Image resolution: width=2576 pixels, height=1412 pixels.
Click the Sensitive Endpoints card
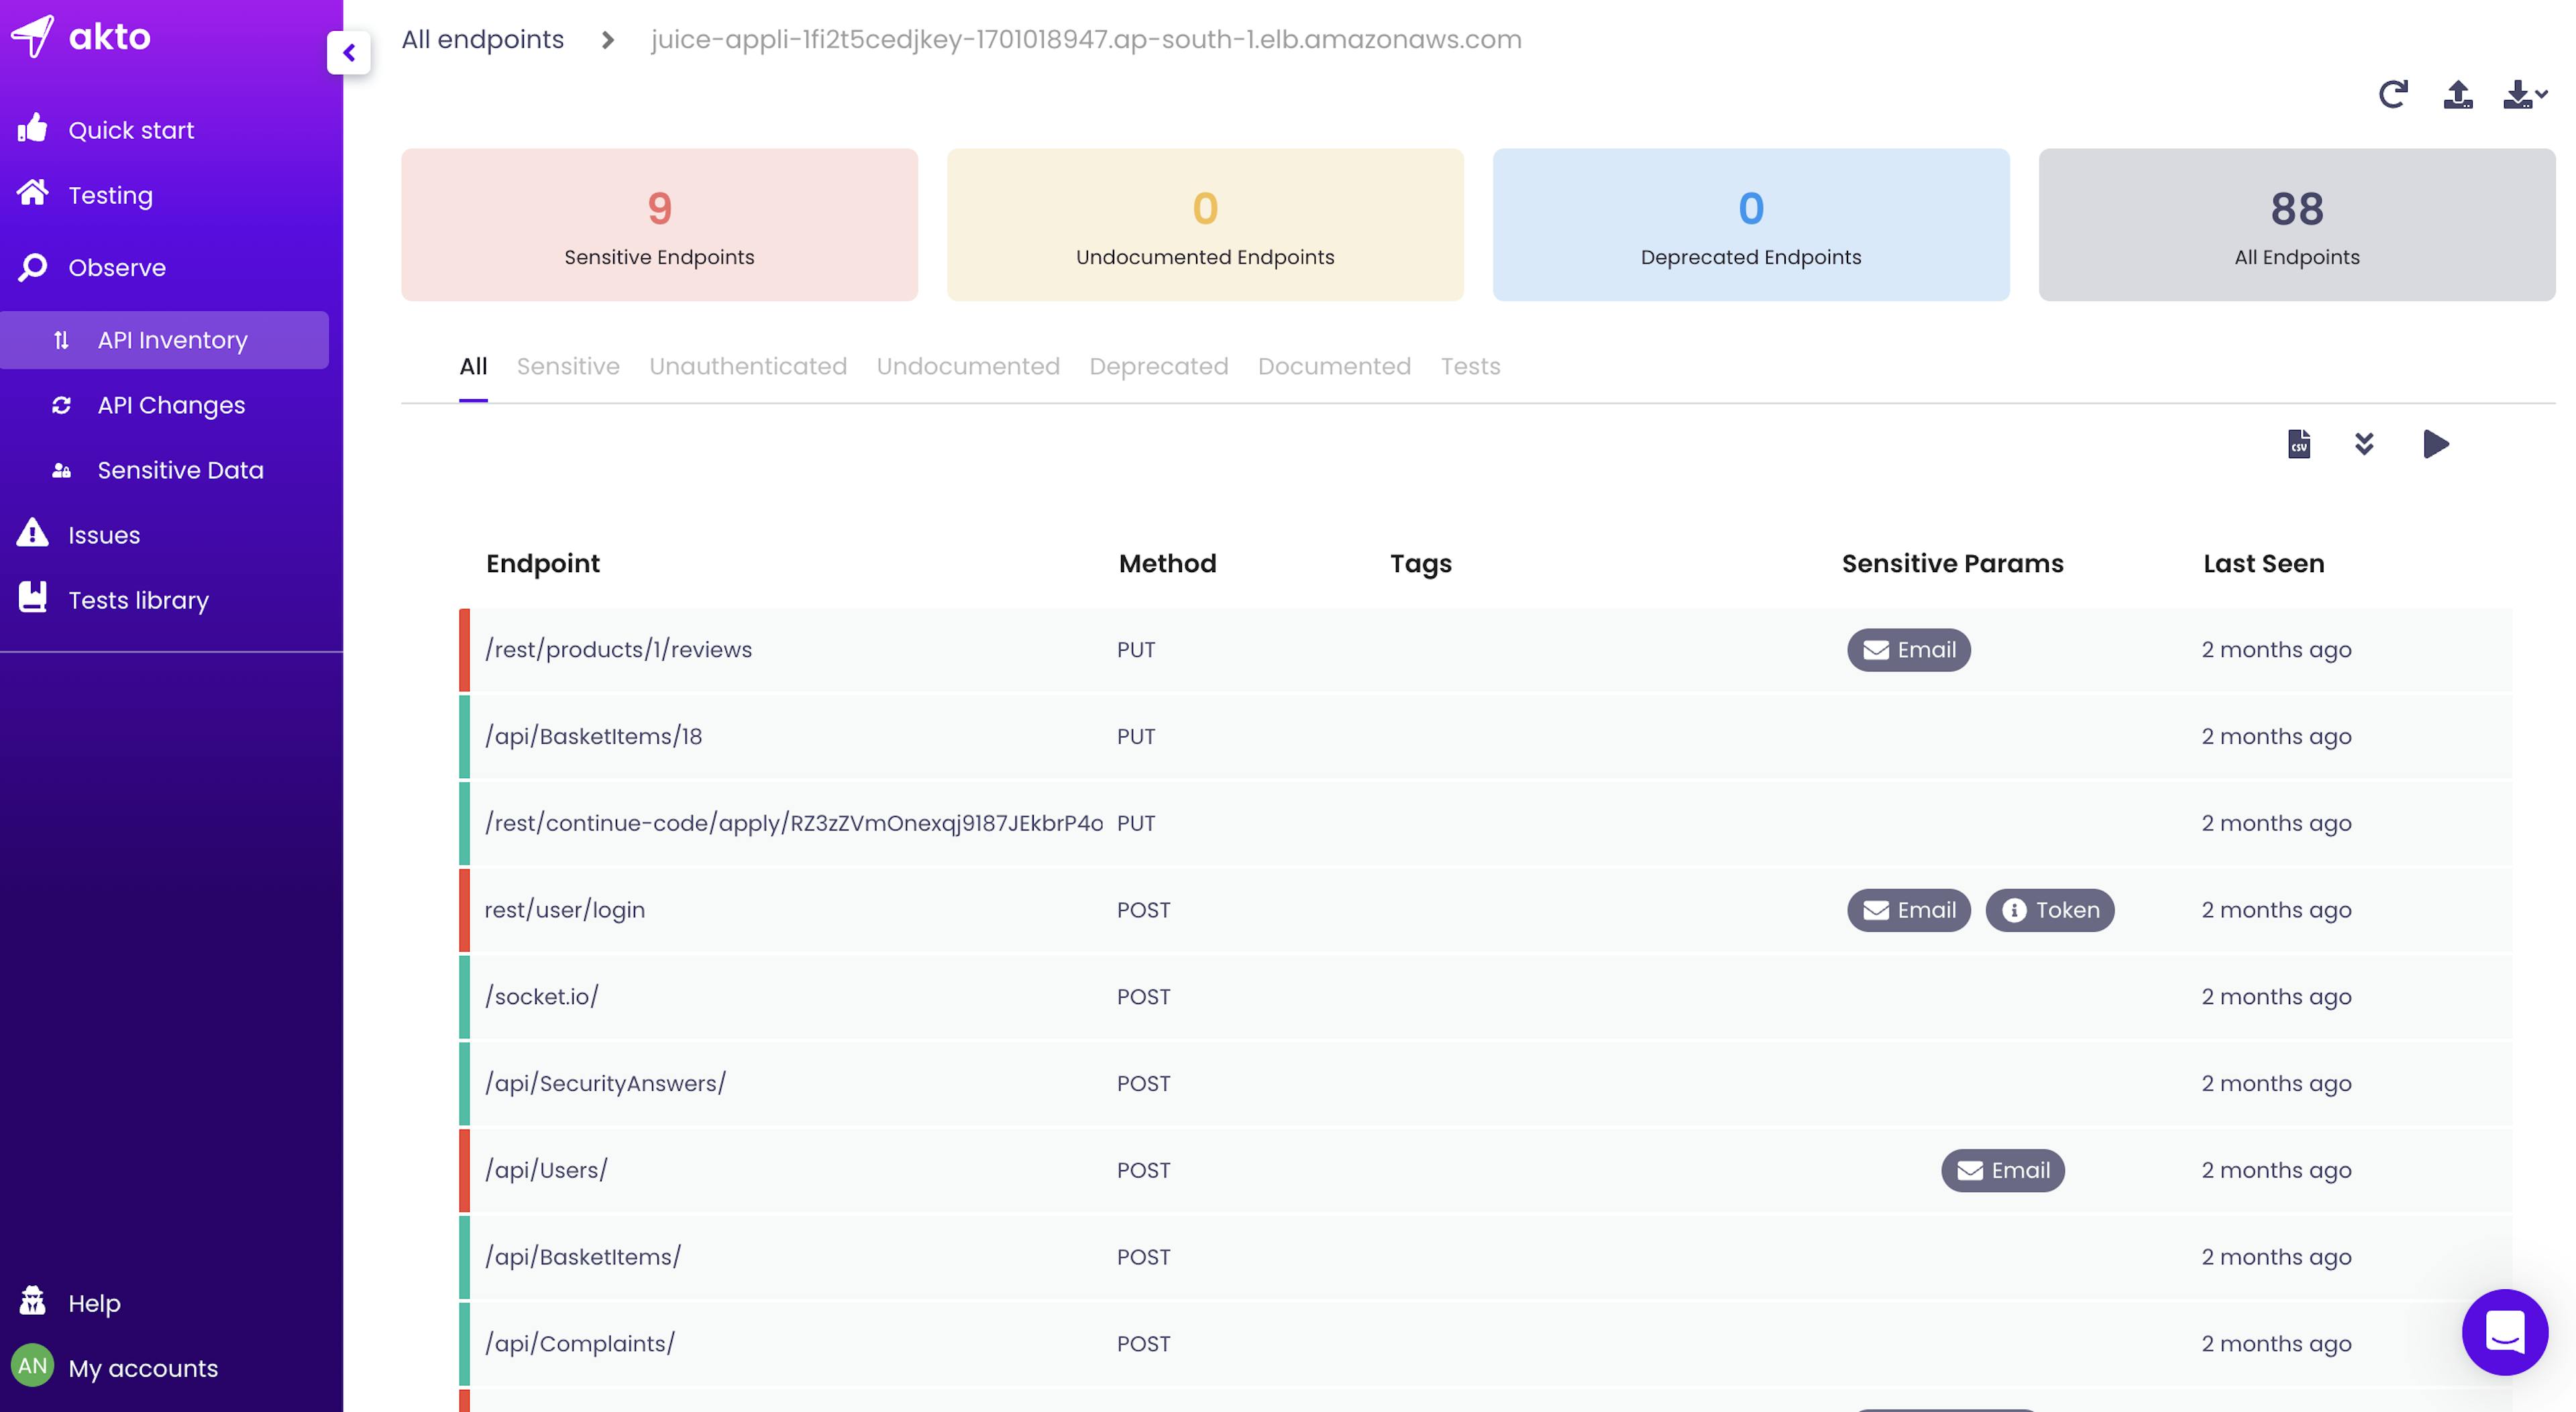659,225
